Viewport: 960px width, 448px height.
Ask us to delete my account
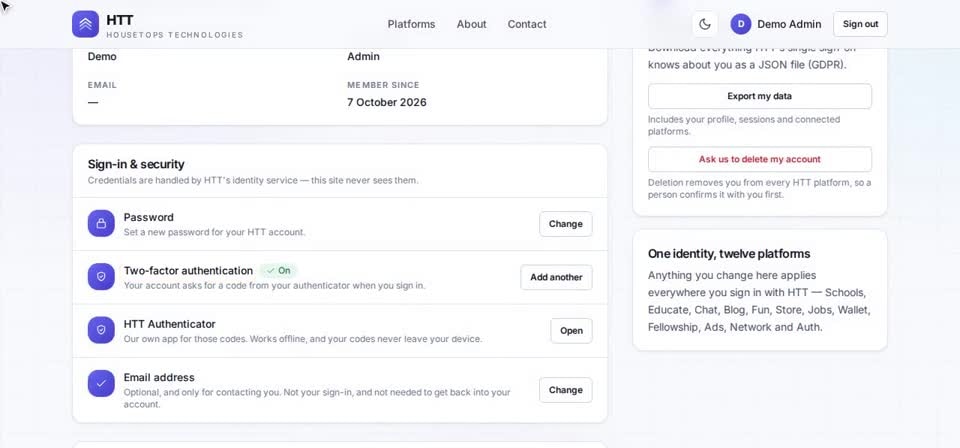pos(760,159)
